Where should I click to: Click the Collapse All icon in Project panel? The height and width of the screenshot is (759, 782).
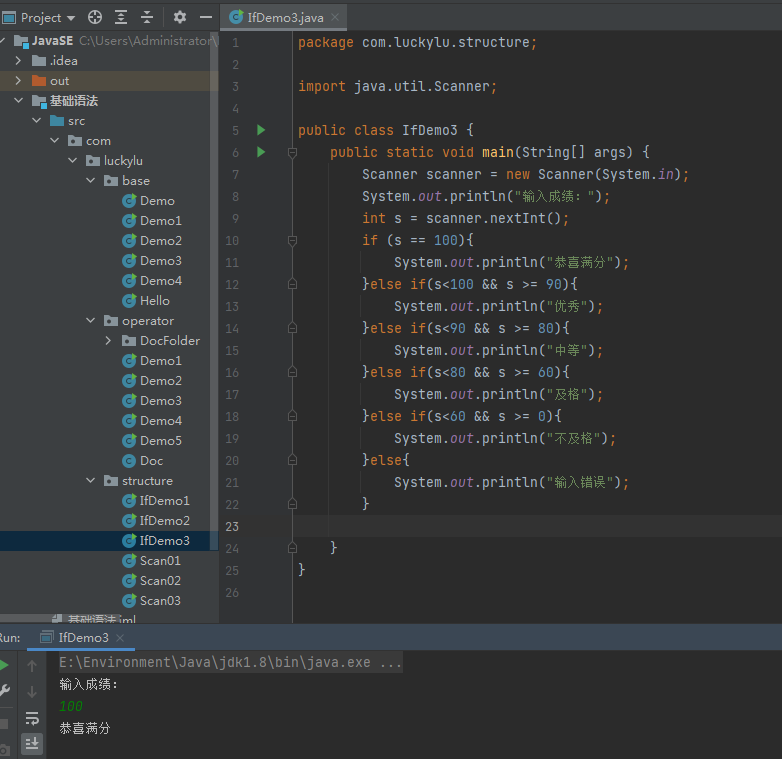(x=147, y=17)
